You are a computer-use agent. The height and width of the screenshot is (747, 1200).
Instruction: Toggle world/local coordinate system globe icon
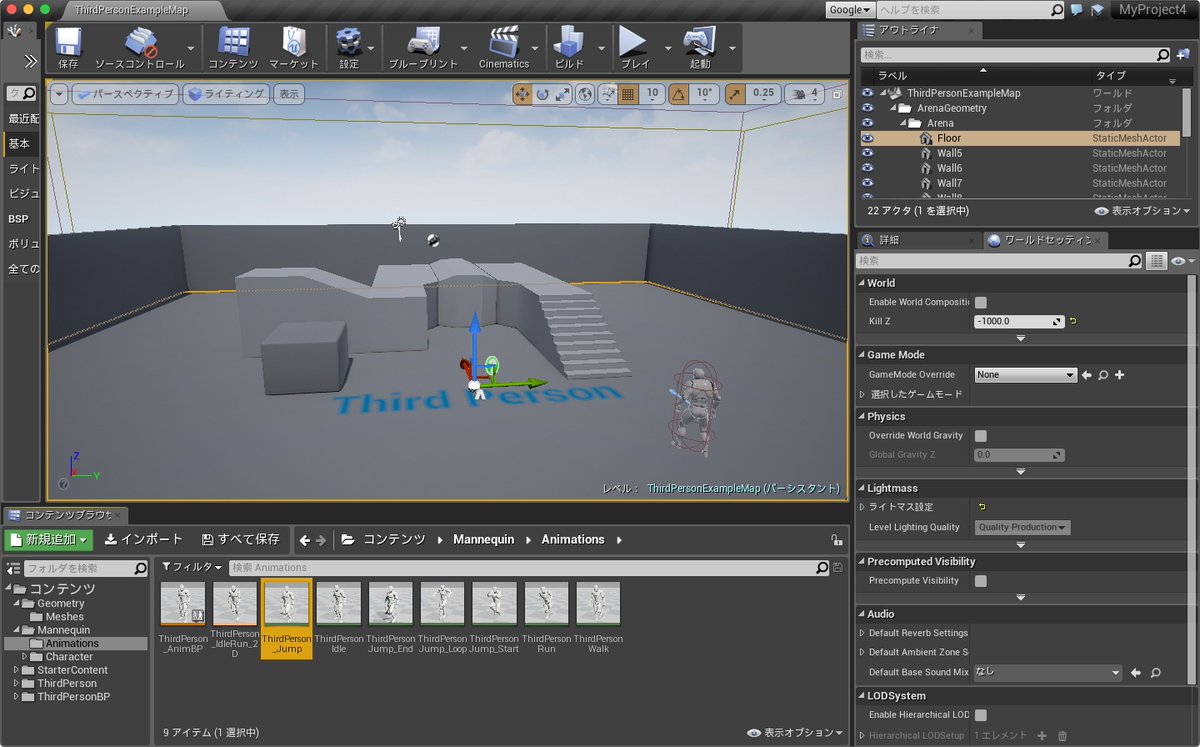click(x=585, y=94)
